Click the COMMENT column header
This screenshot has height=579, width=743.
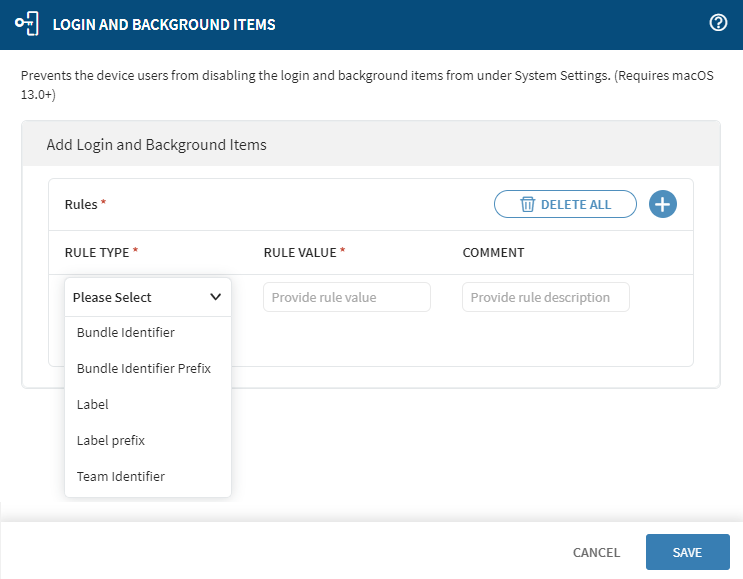click(493, 253)
